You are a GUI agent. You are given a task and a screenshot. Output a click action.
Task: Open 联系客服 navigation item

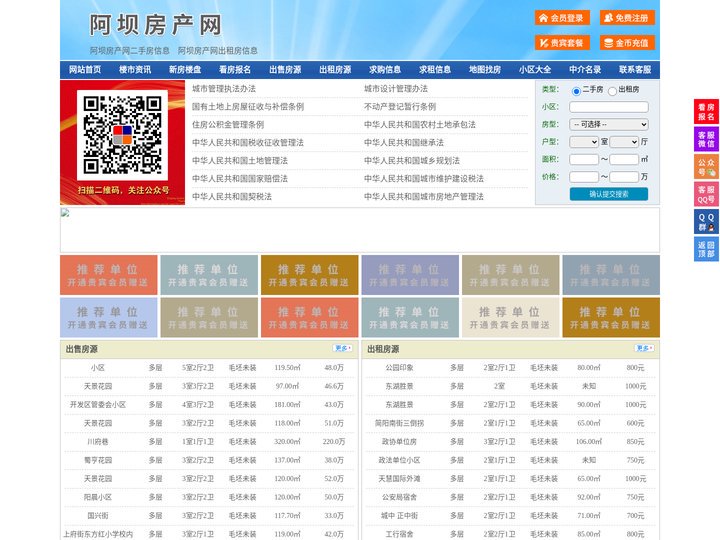[635, 70]
